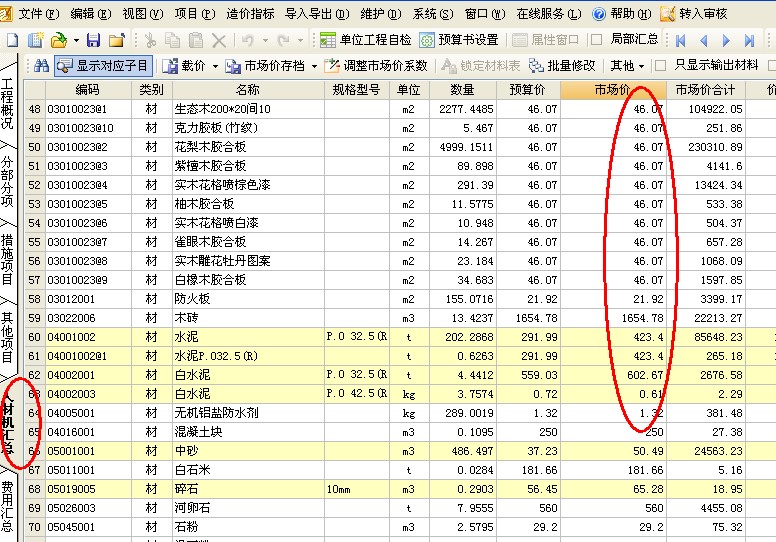
Task: Open the 导入导出(D) menu
Action: click(x=317, y=14)
